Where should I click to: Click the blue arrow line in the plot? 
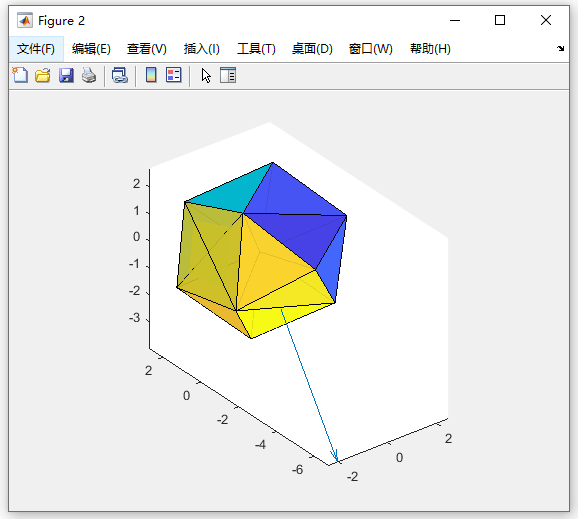tap(309, 385)
